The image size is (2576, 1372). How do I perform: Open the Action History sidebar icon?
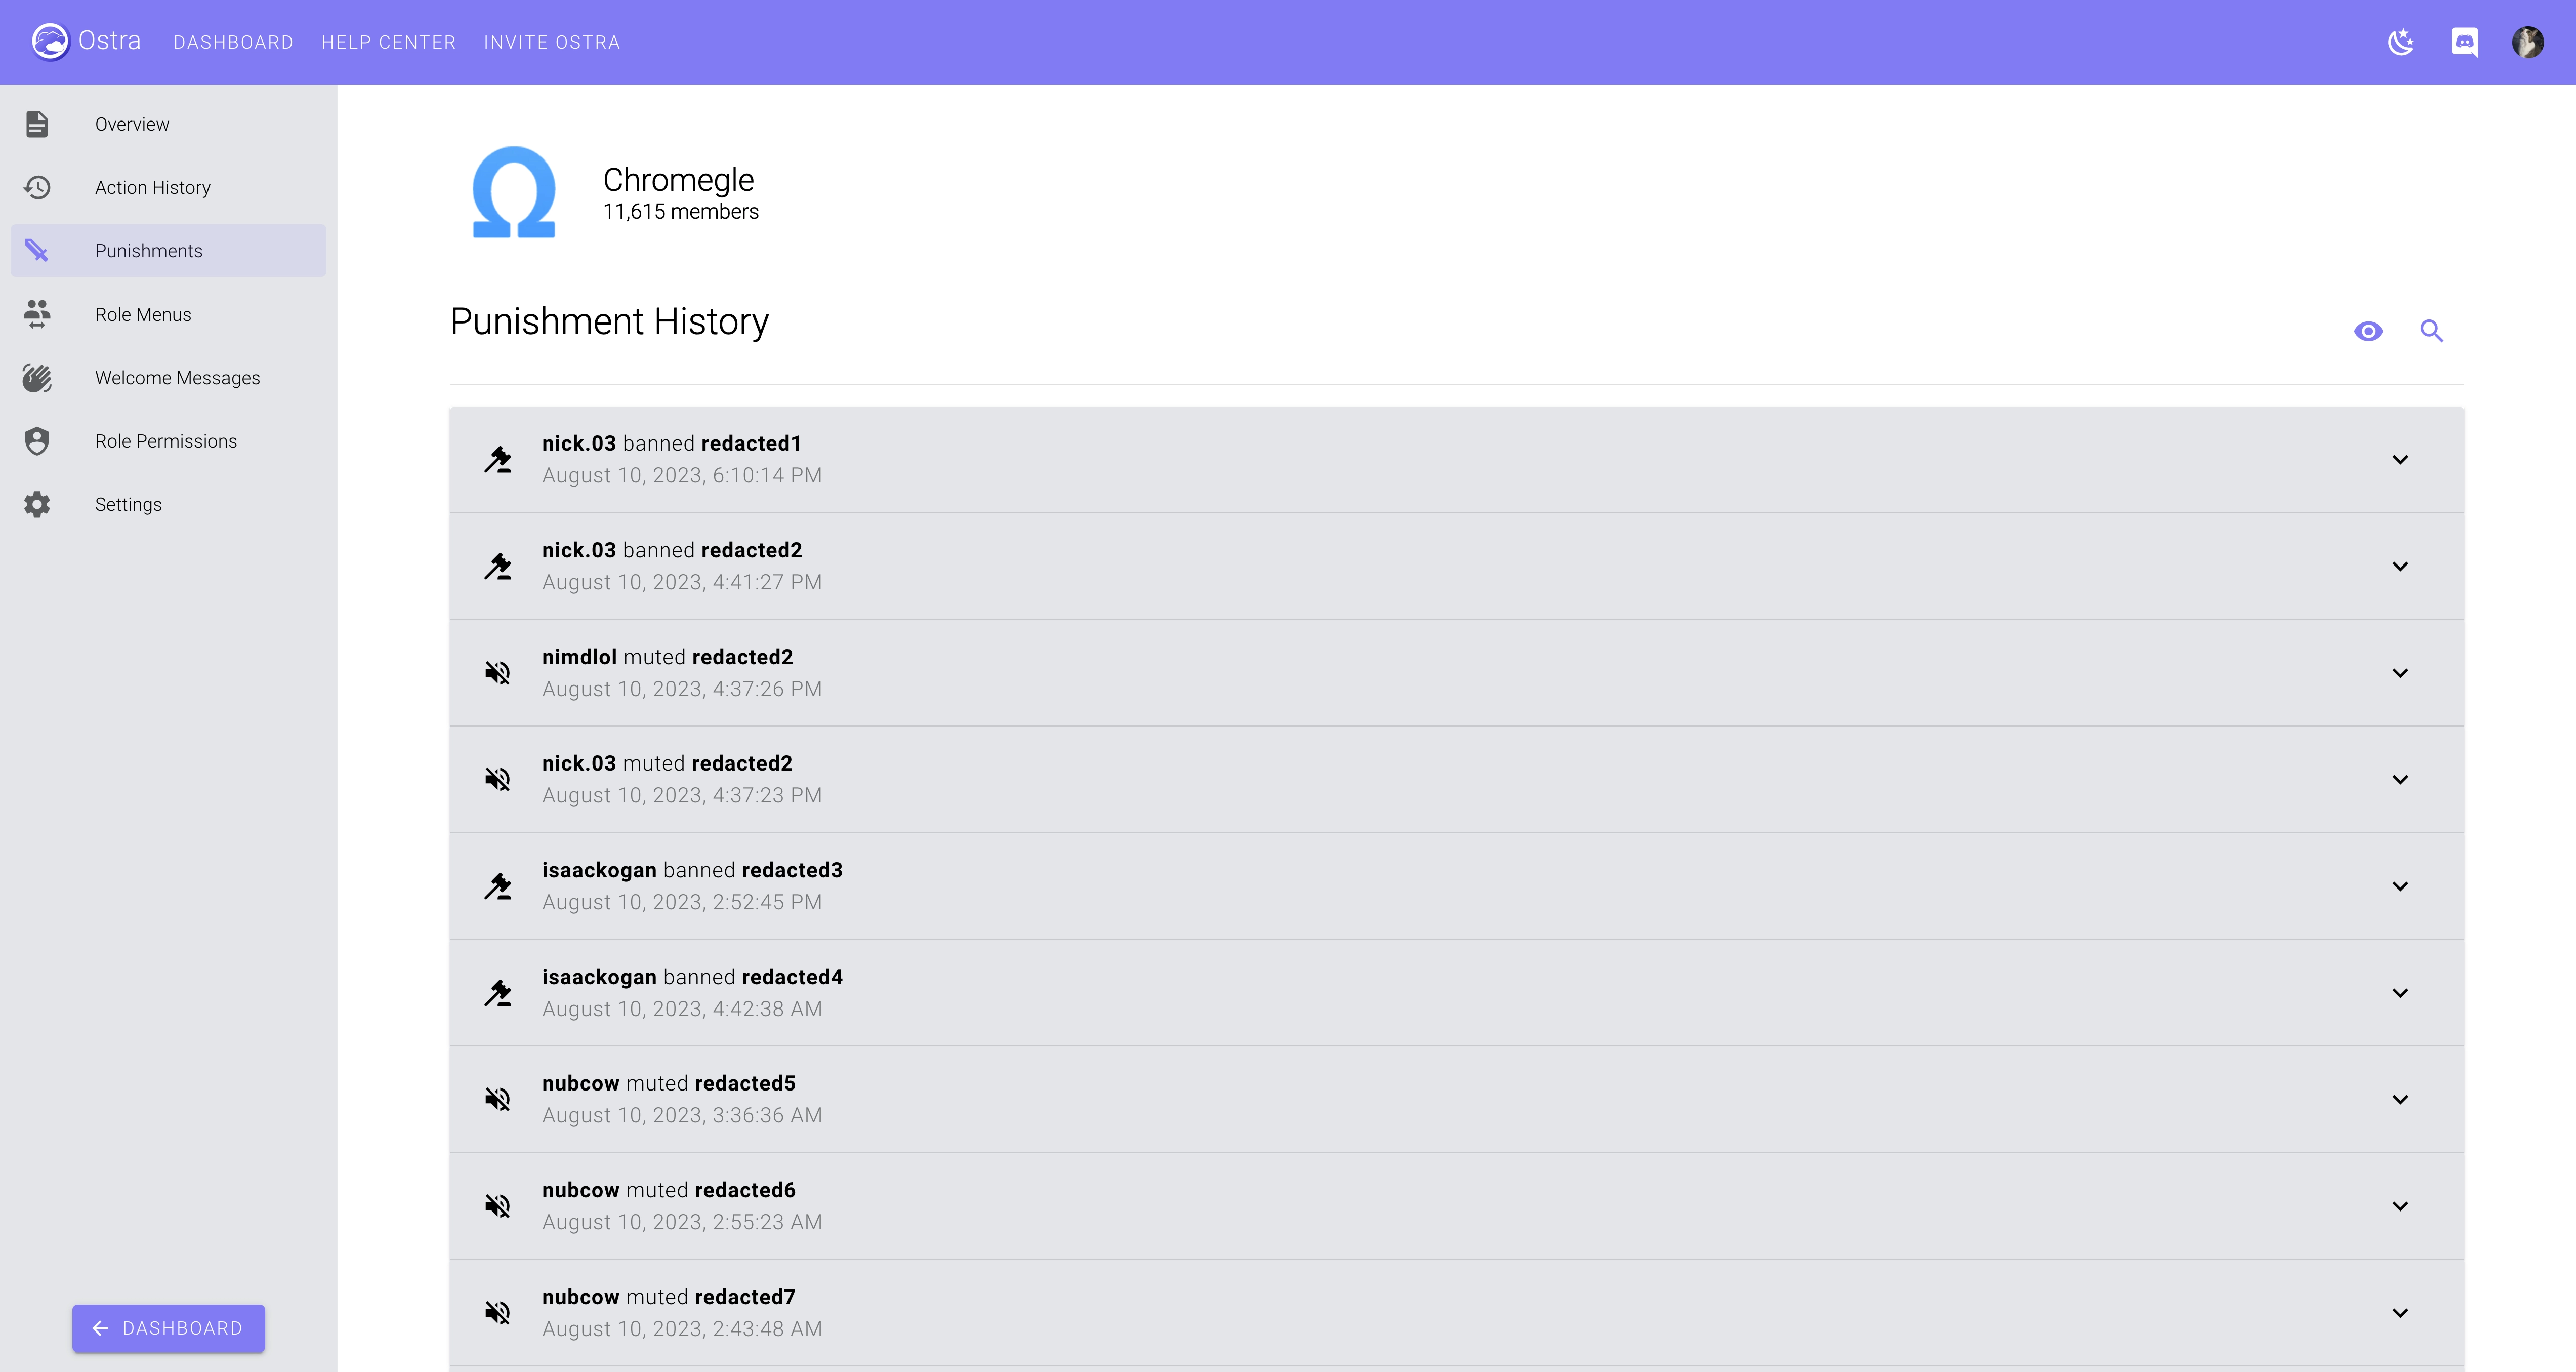pyautogui.click(x=37, y=187)
